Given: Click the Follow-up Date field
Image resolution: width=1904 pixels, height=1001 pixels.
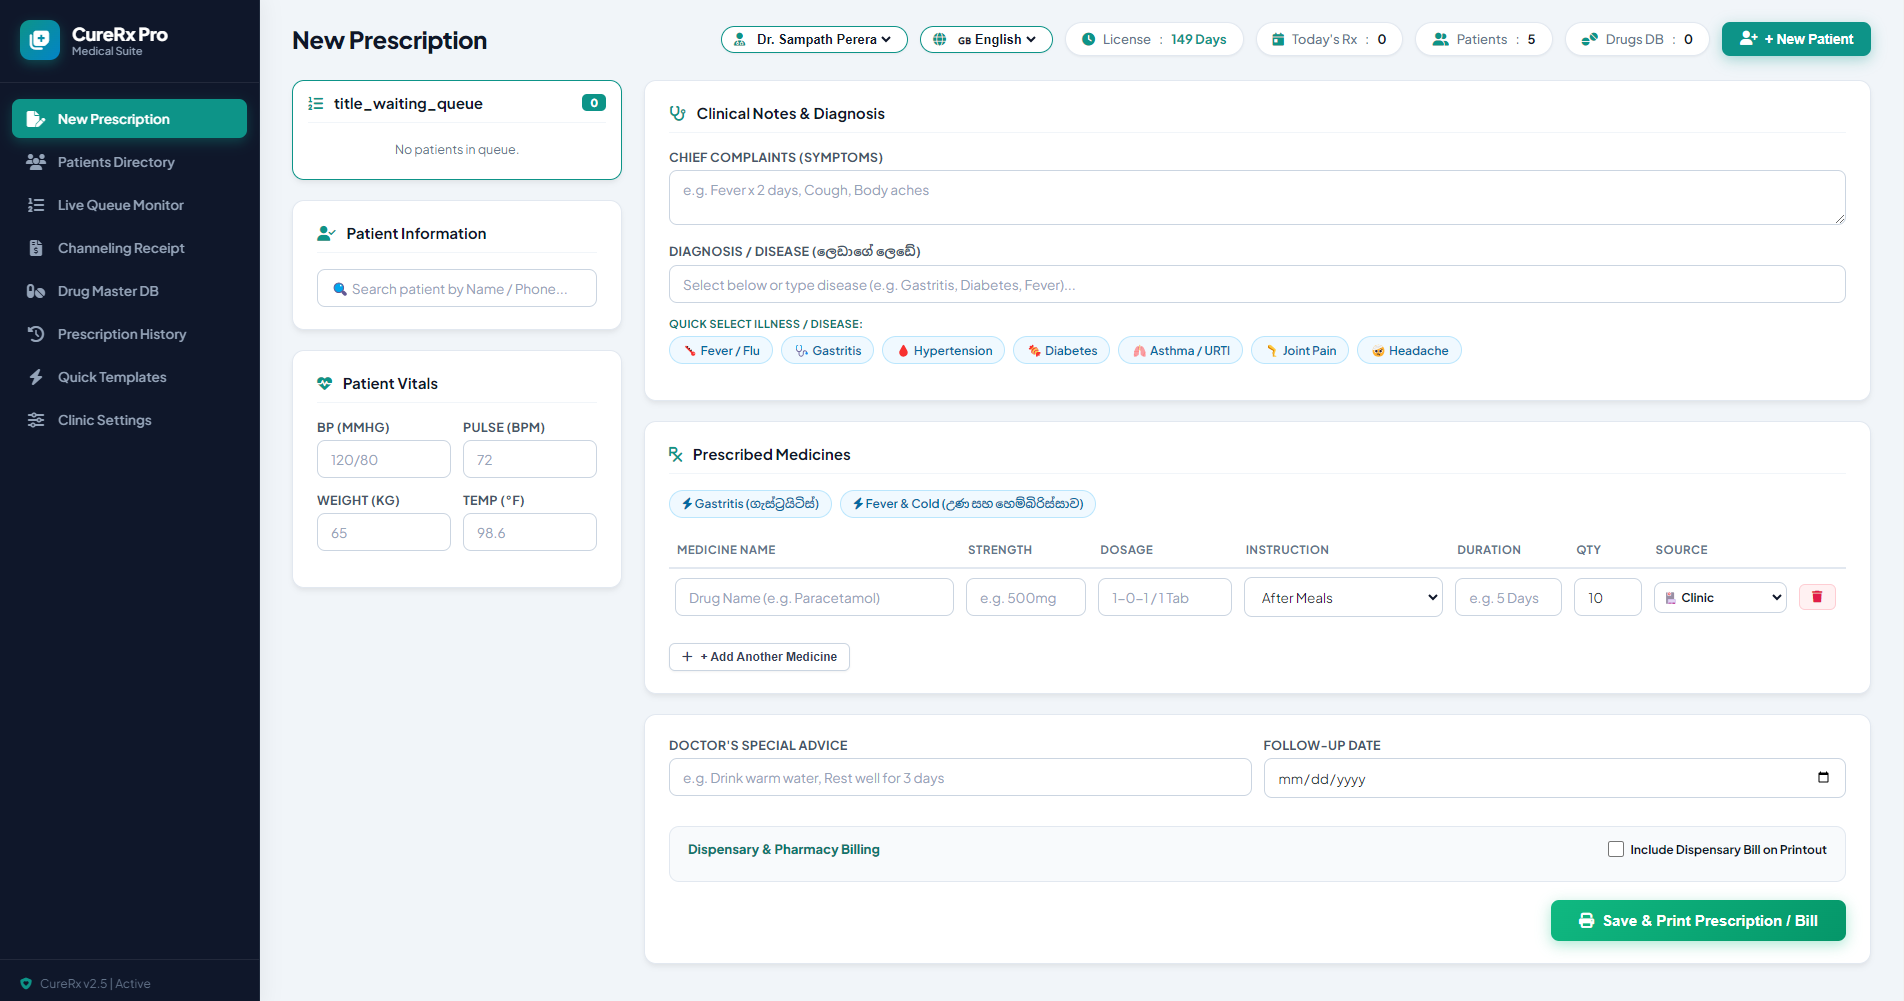Looking at the screenshot, I should pos(1554,777).
